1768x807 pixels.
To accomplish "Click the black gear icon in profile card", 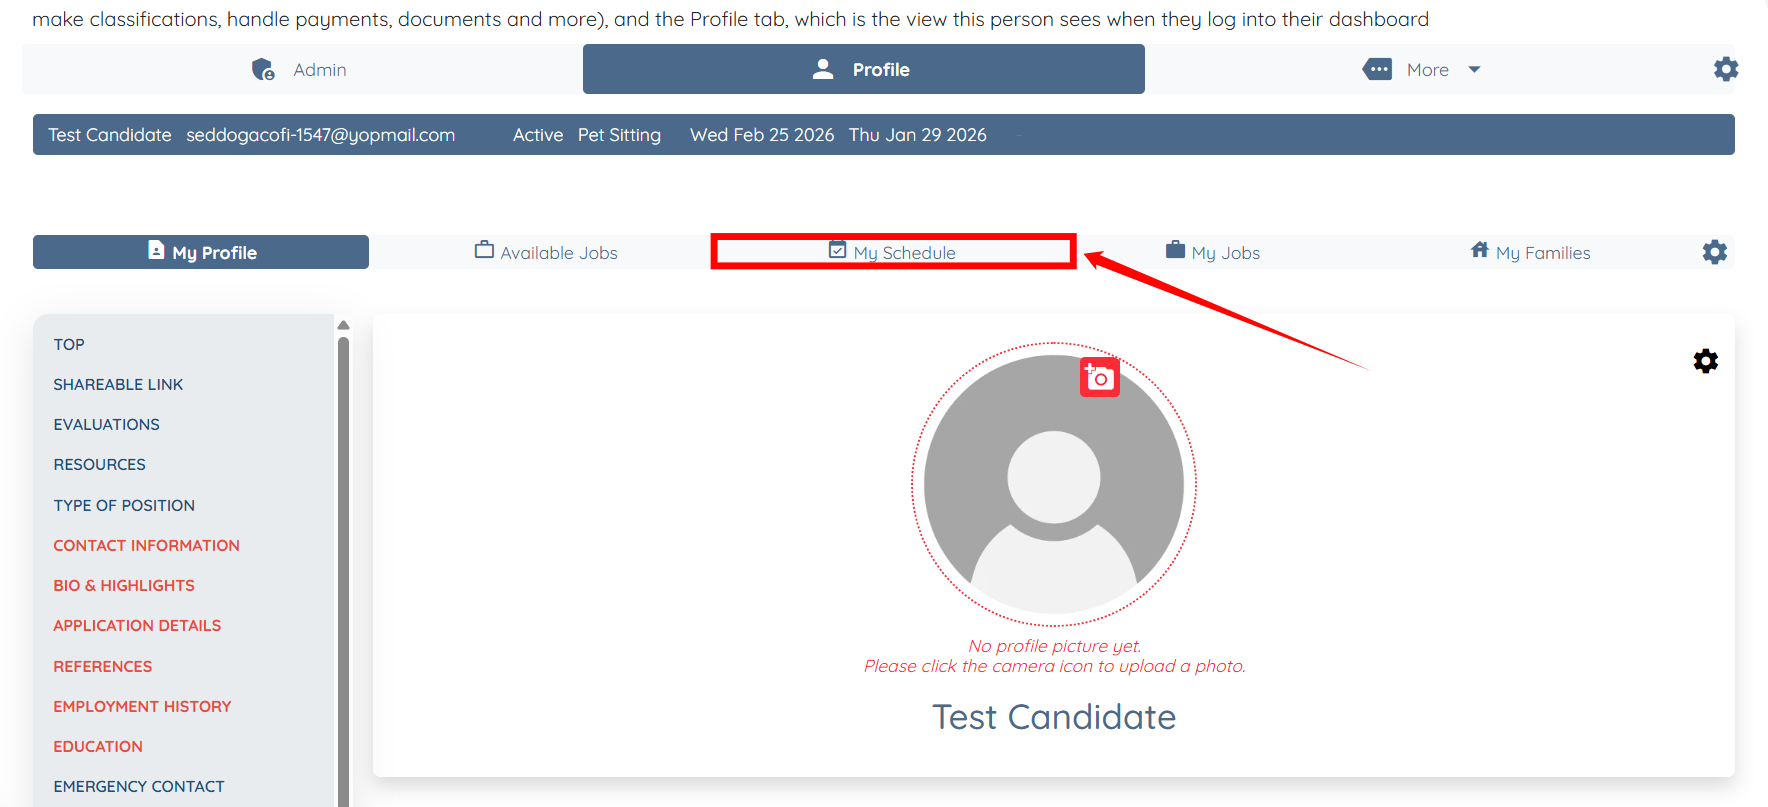I will click(1705, 361).
